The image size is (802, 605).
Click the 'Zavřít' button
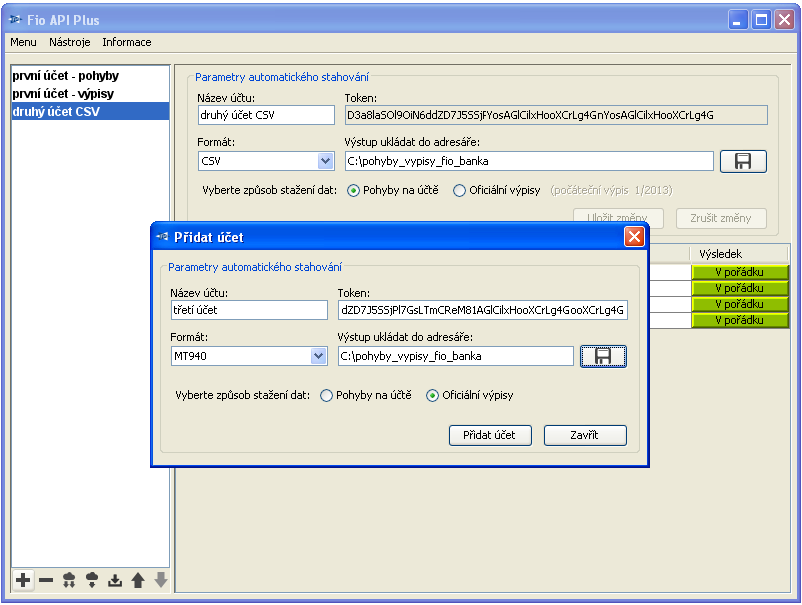(x=585, y=435)
